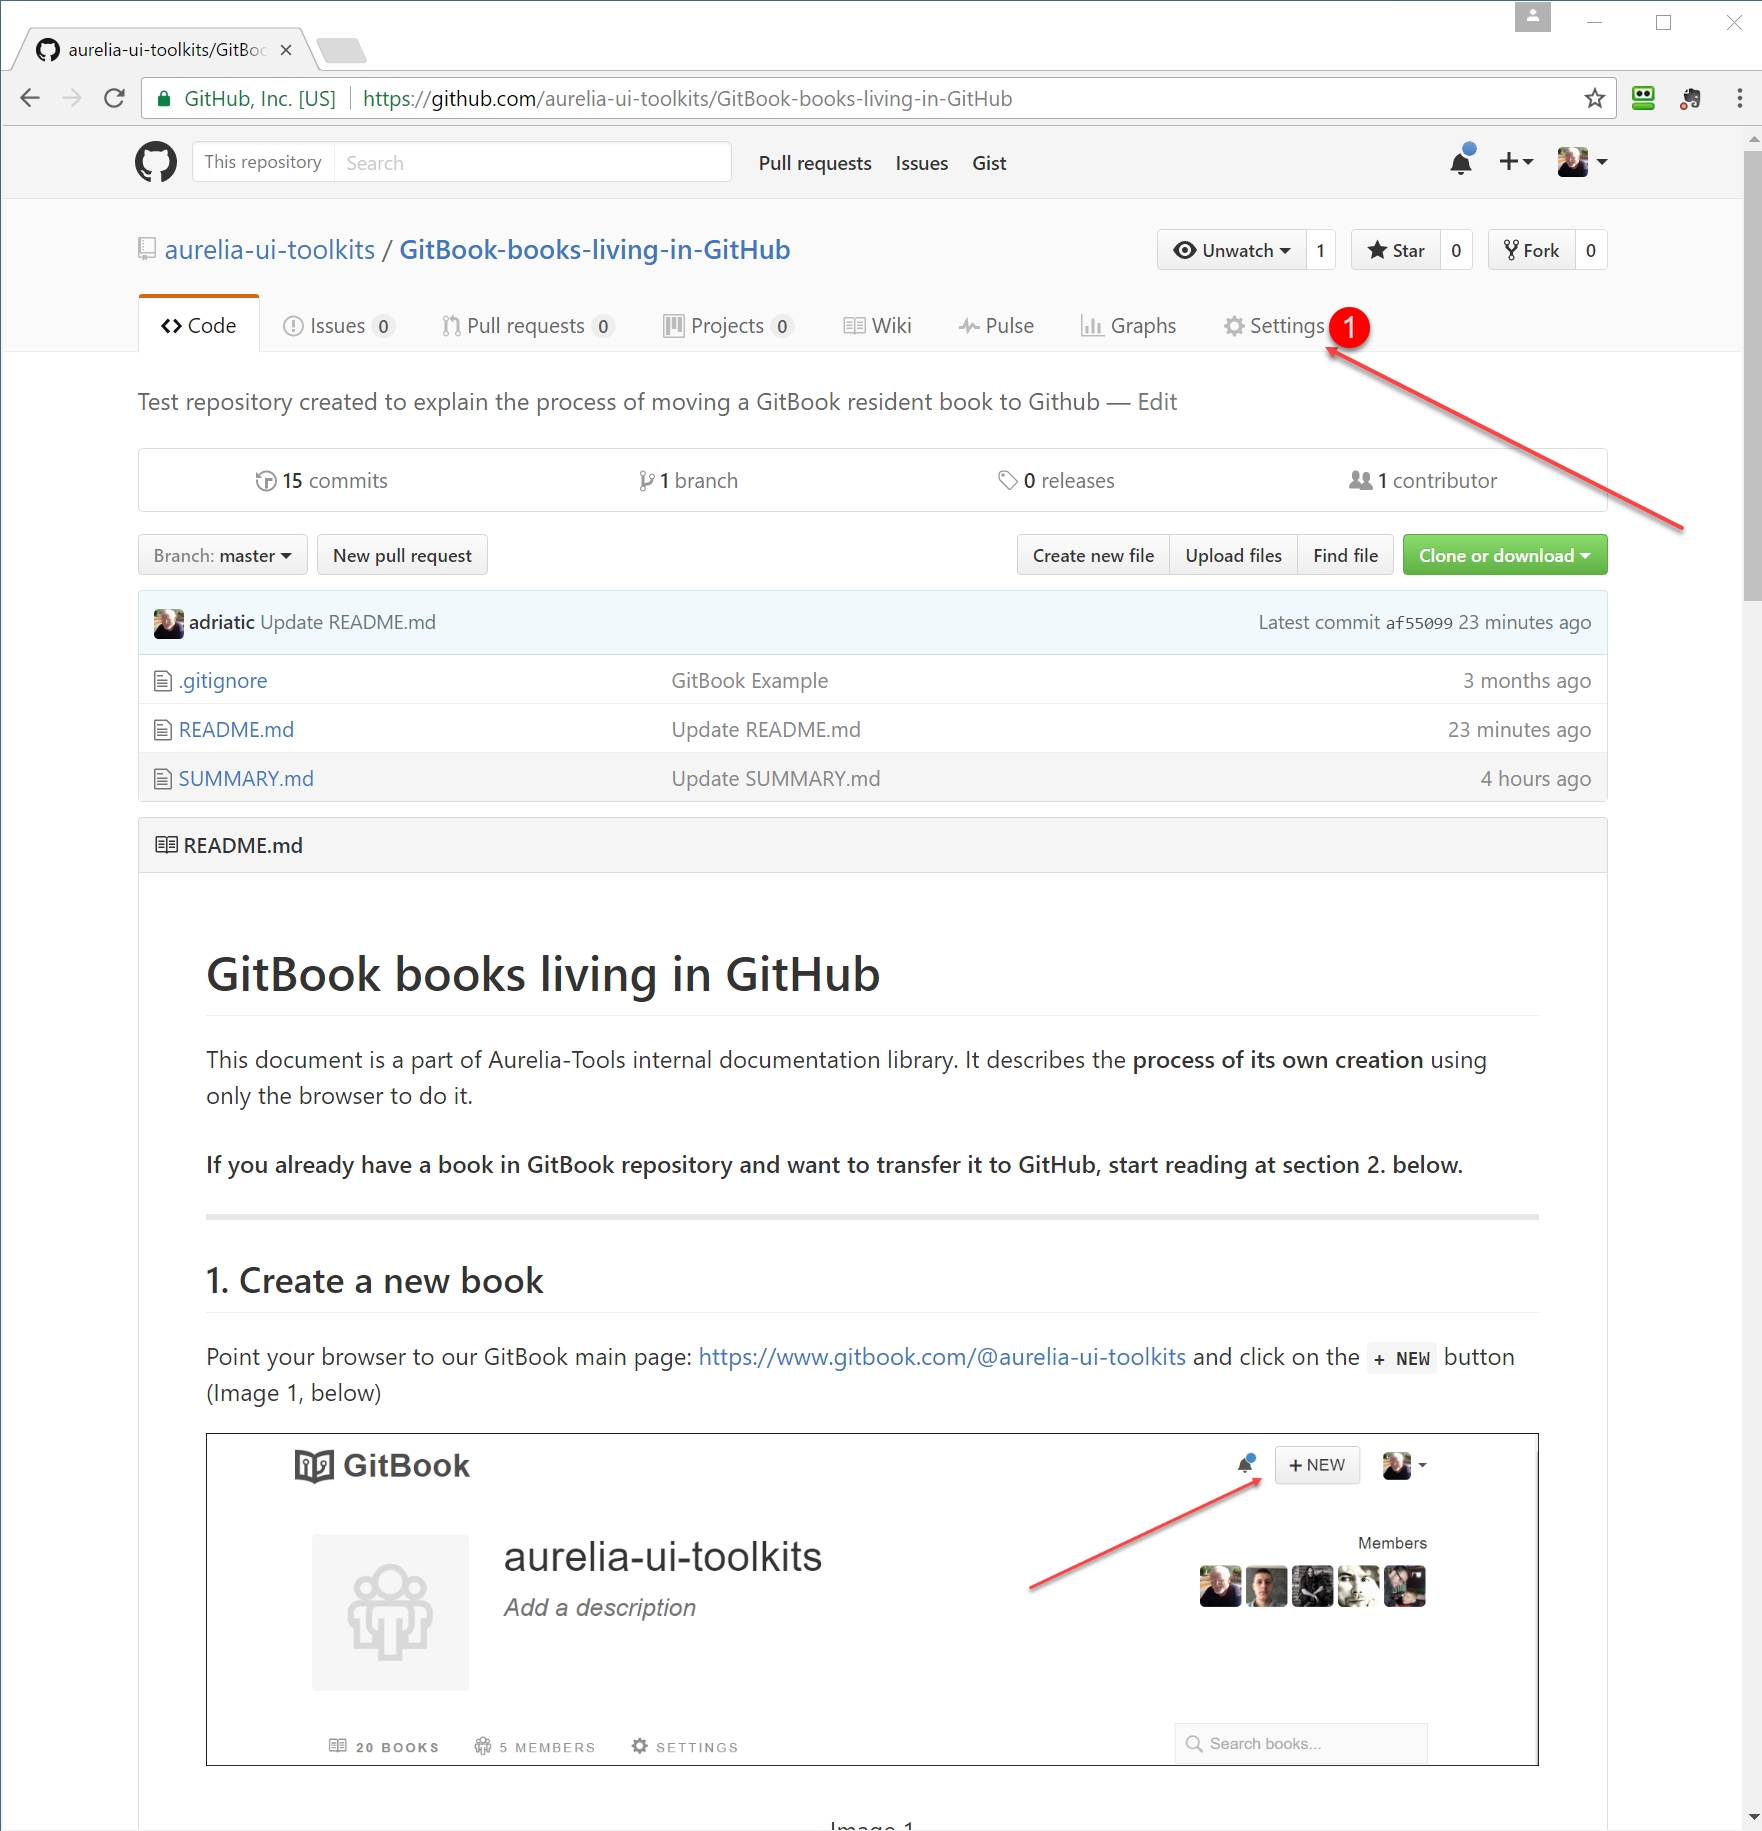Open the notifications bell icon
Viewport: 1762px width, 1831px height.
click(1461, 162)
